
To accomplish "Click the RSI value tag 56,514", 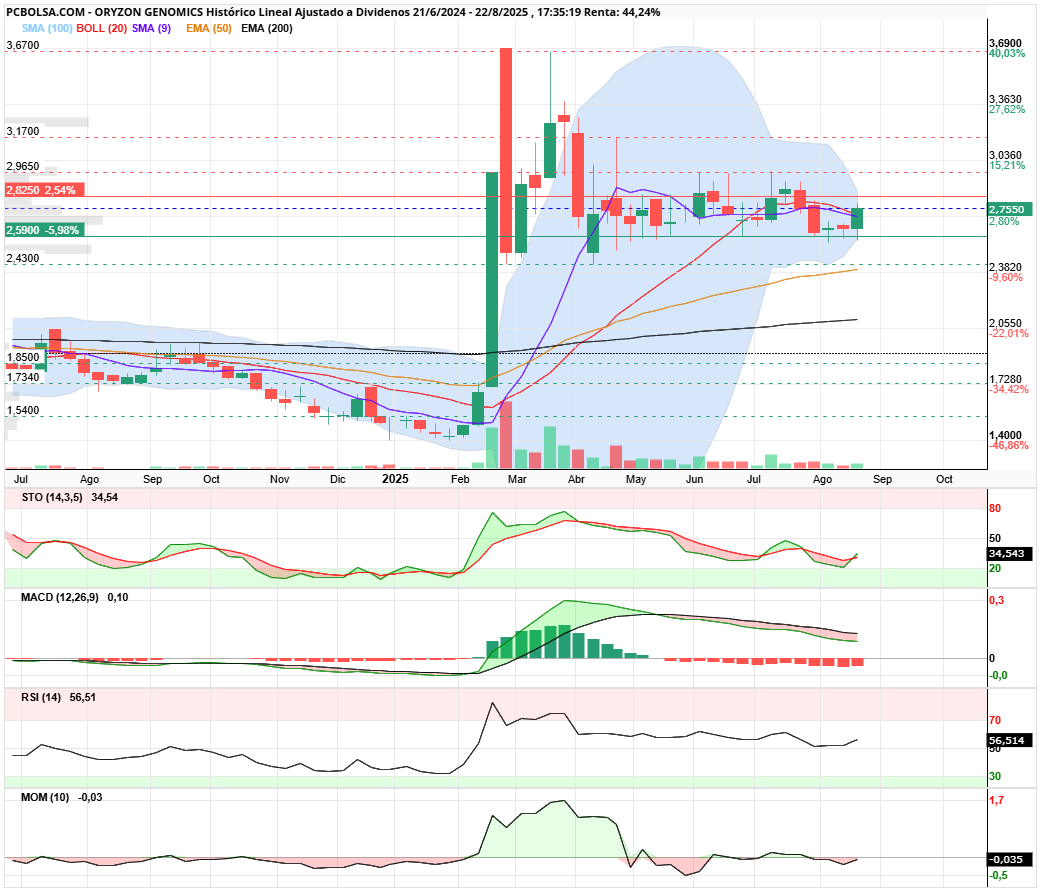I will [x=1010, y=741].
